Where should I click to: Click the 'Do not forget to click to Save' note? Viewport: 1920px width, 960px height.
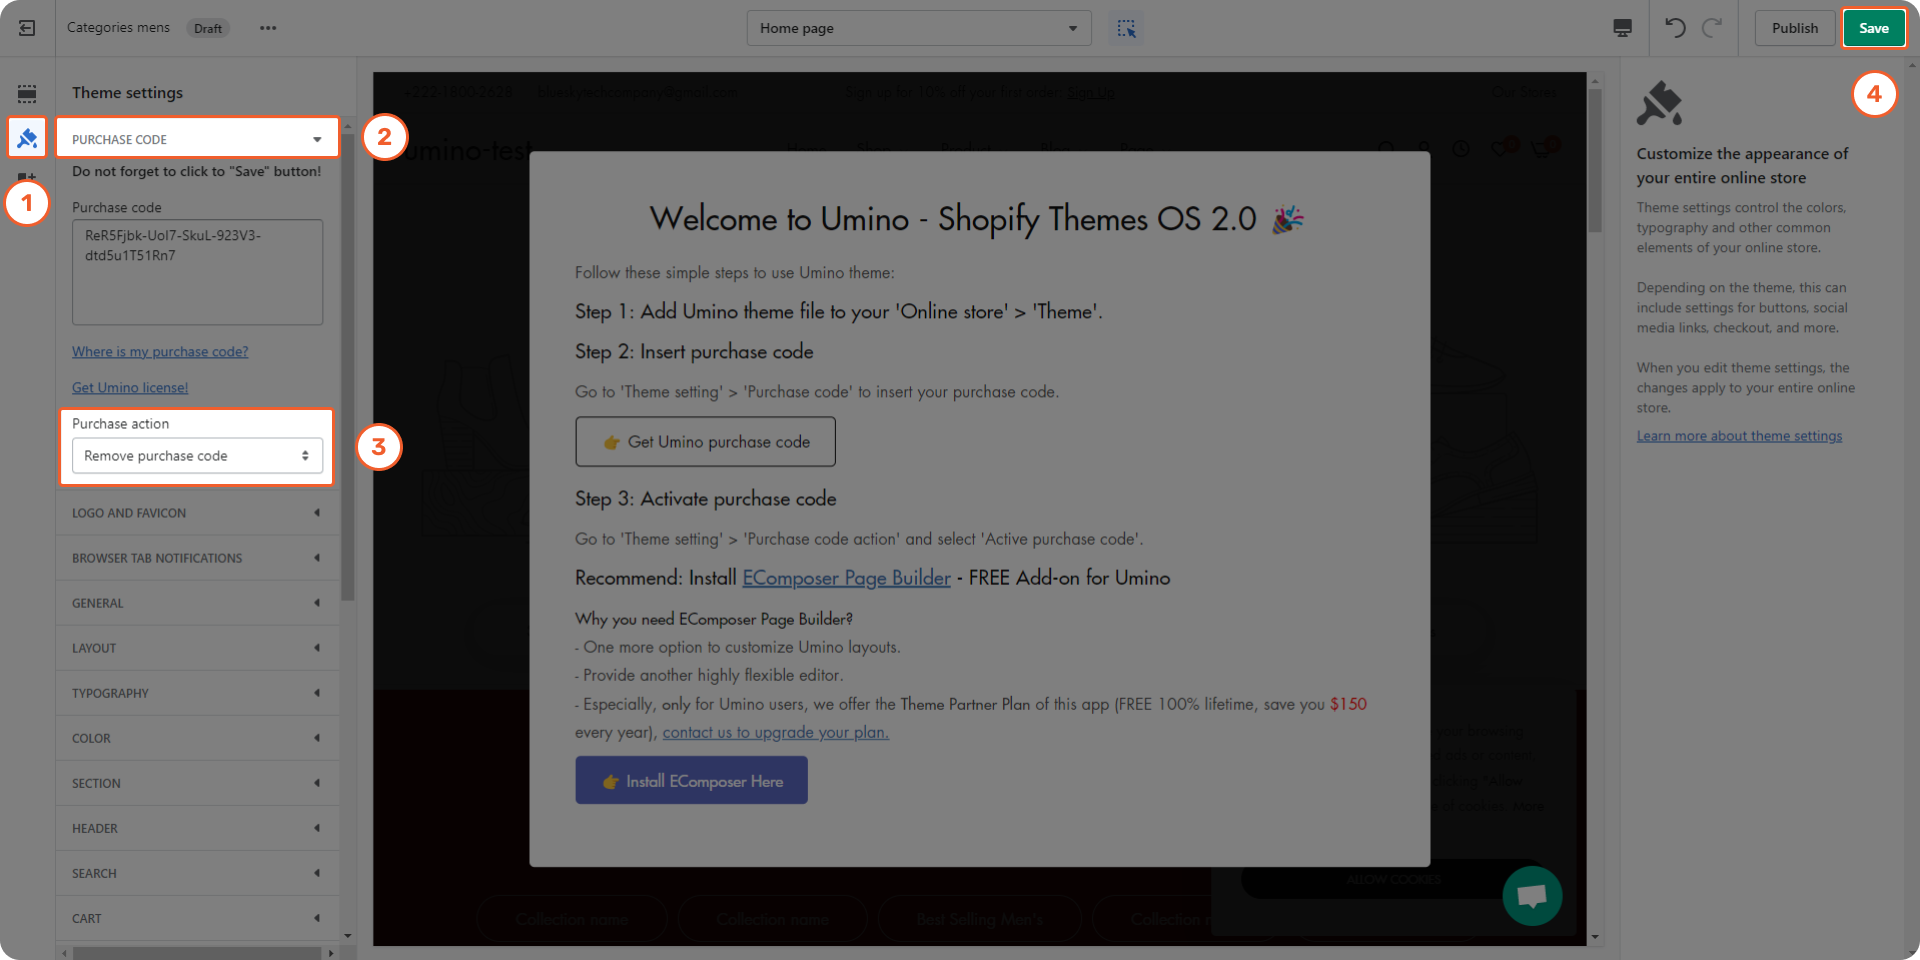click(x=197, y=171)
